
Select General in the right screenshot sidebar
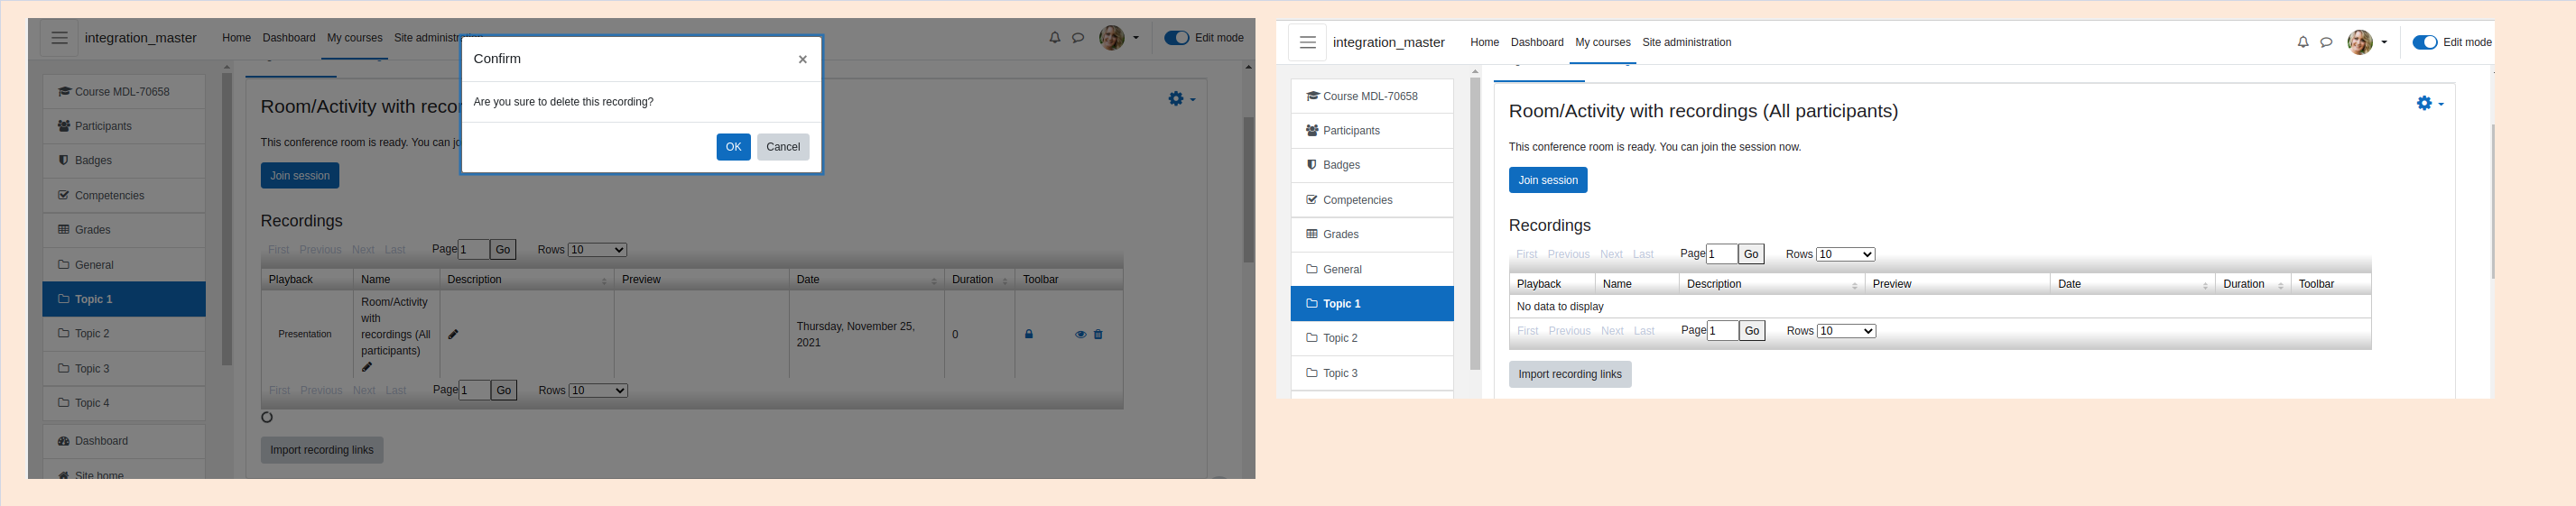click(x=1372, y=269)
